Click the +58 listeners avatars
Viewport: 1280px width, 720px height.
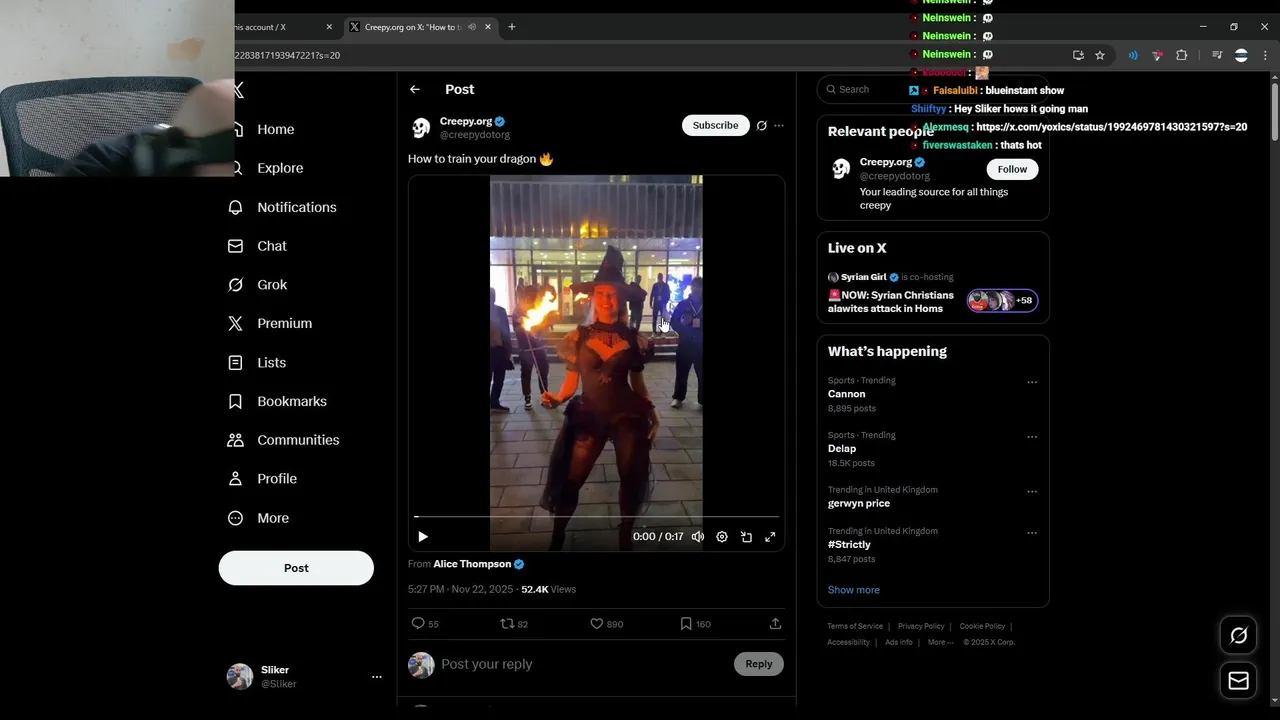pos(1002,301)
